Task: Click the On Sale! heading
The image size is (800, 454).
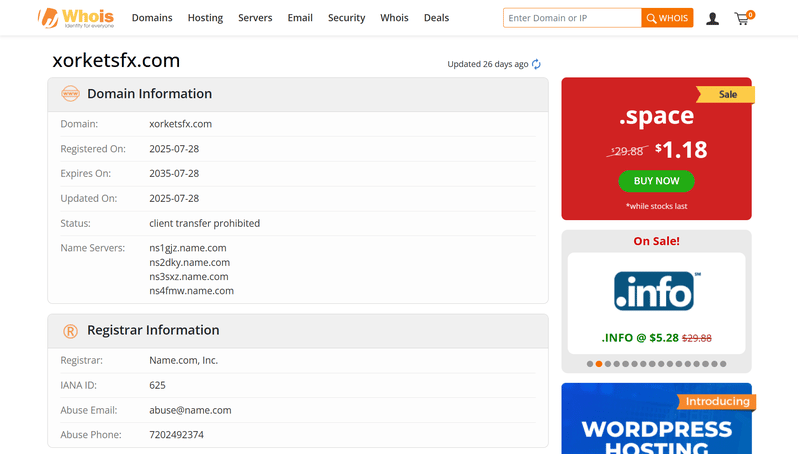Action: [656, 241]
